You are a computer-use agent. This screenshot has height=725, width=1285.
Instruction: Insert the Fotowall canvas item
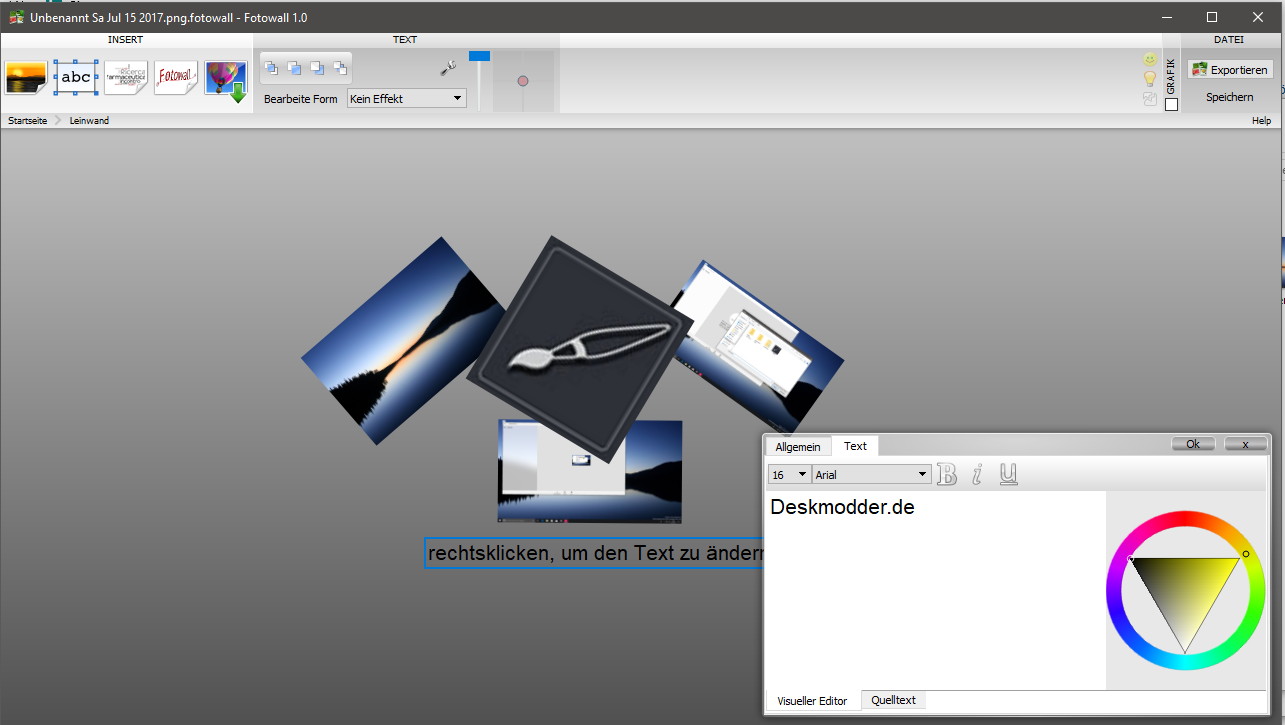click(176, 77)
